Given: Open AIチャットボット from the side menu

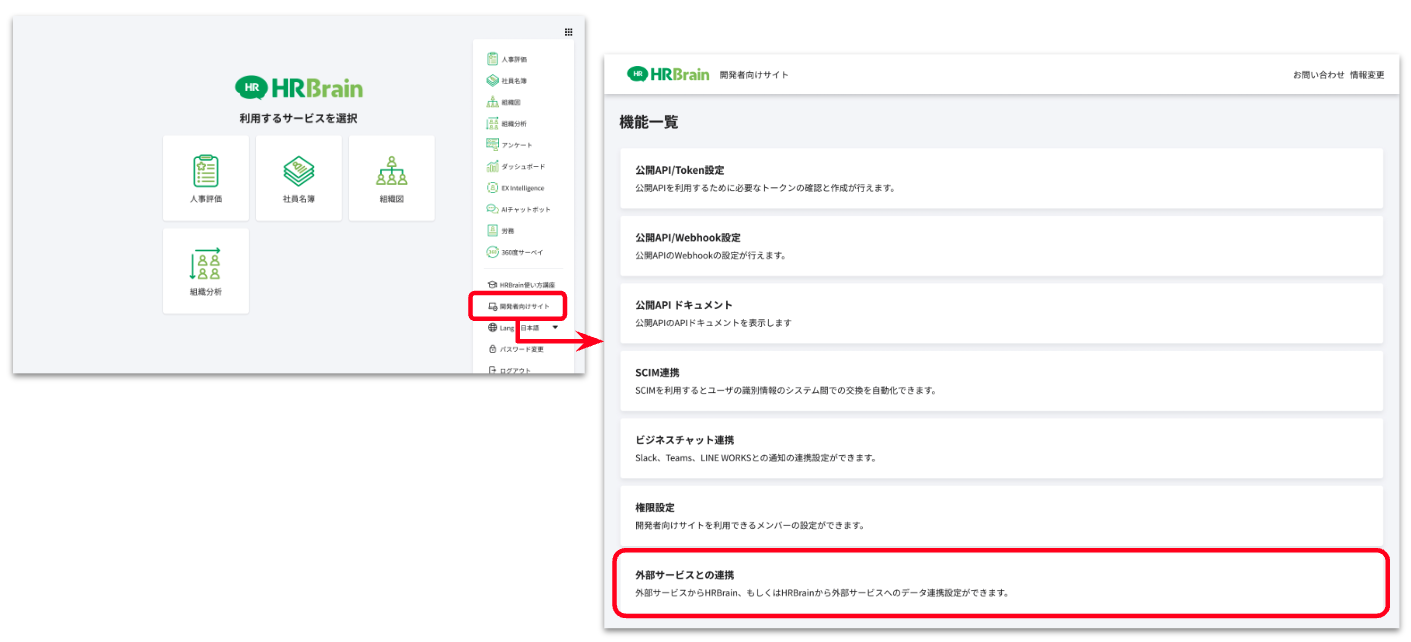Looking at the screenshot, I should [526, 209].
